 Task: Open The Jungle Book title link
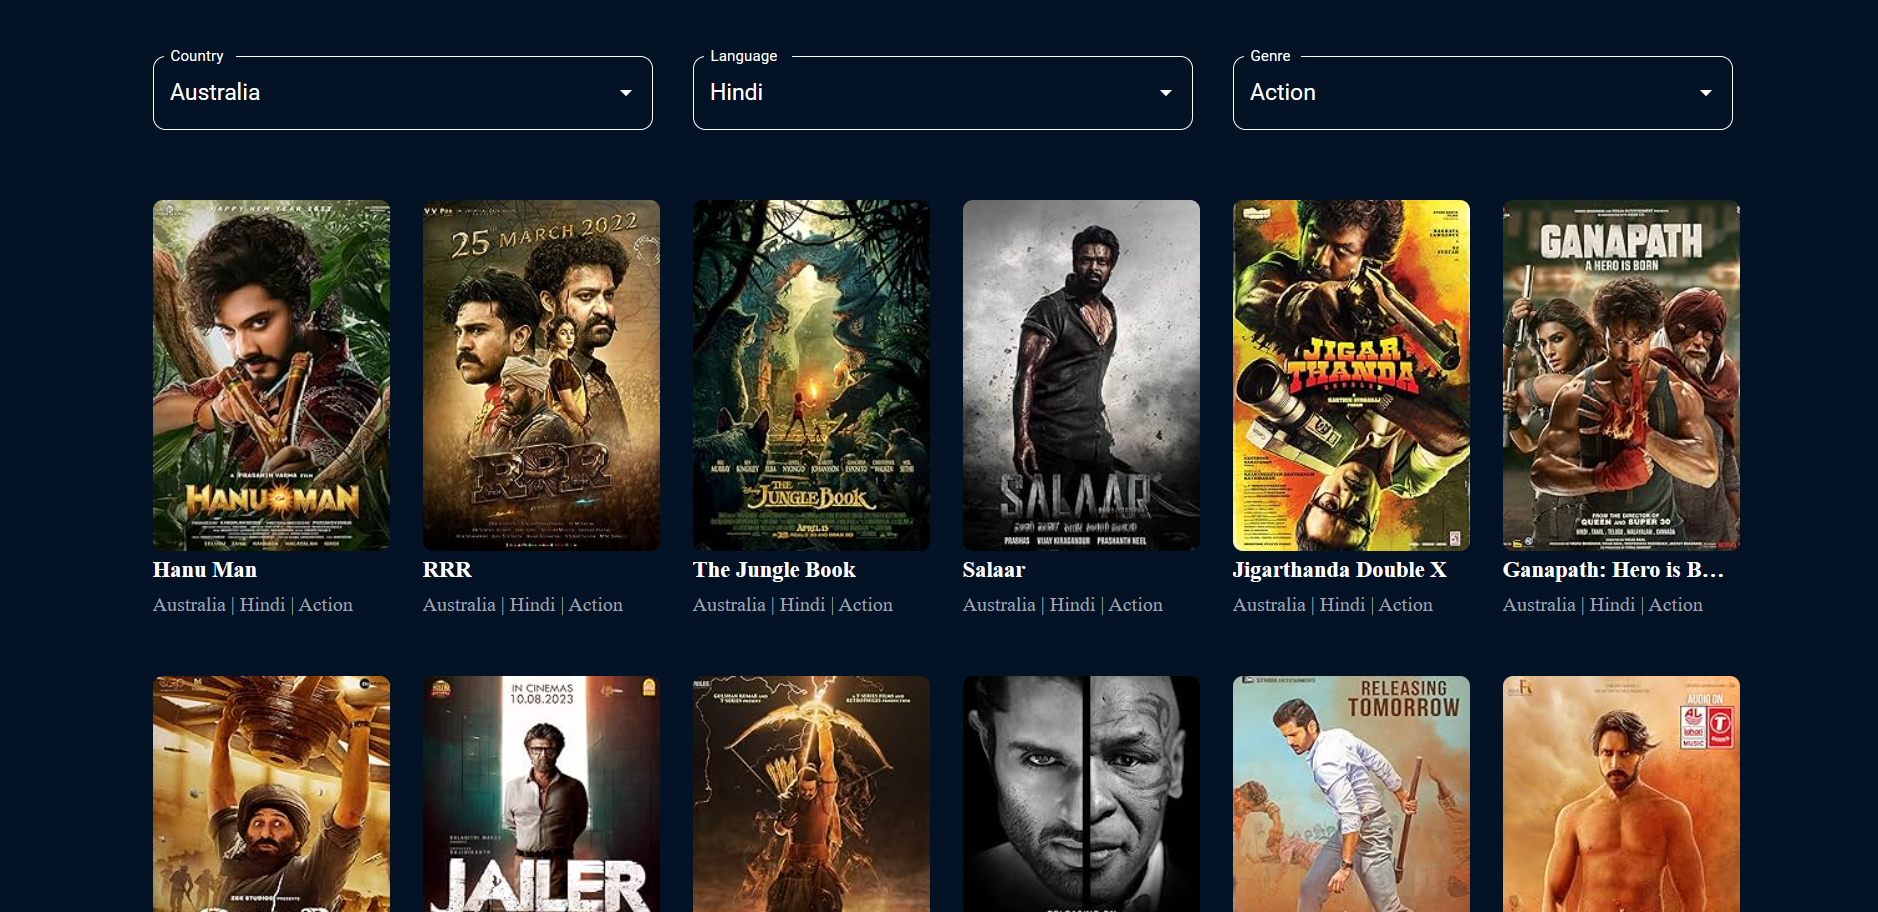[774, 570]
